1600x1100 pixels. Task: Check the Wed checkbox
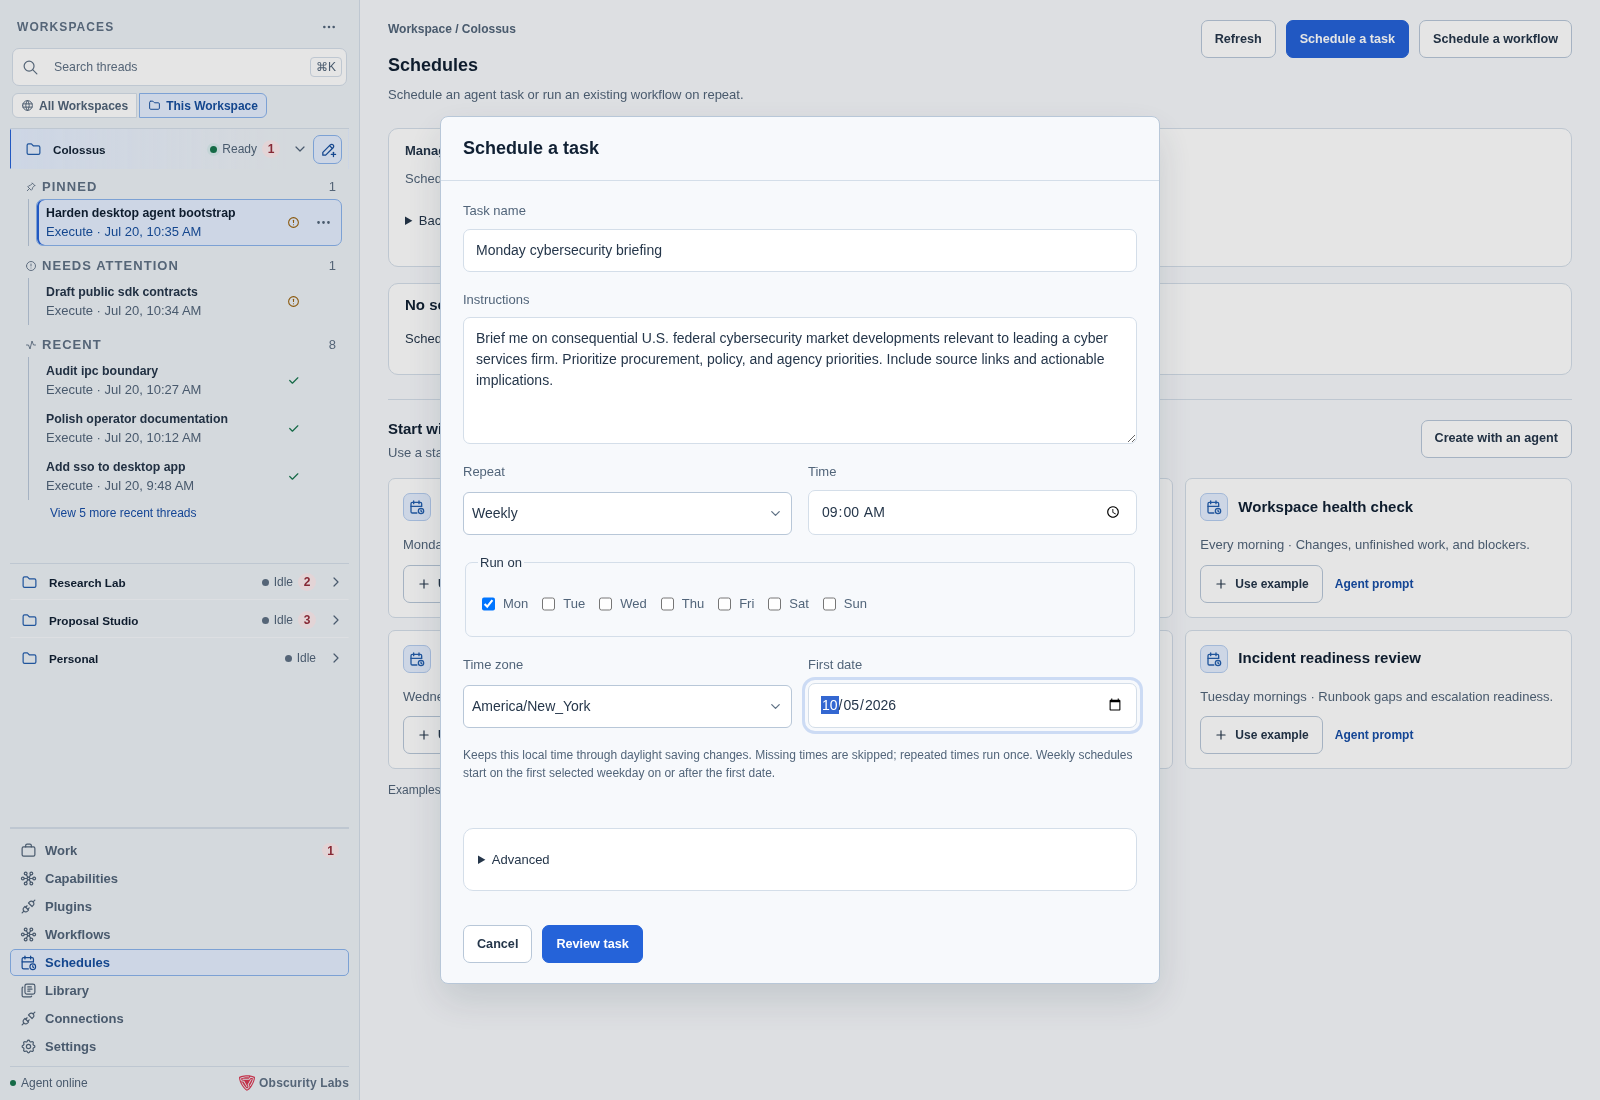tap(605, 604)
